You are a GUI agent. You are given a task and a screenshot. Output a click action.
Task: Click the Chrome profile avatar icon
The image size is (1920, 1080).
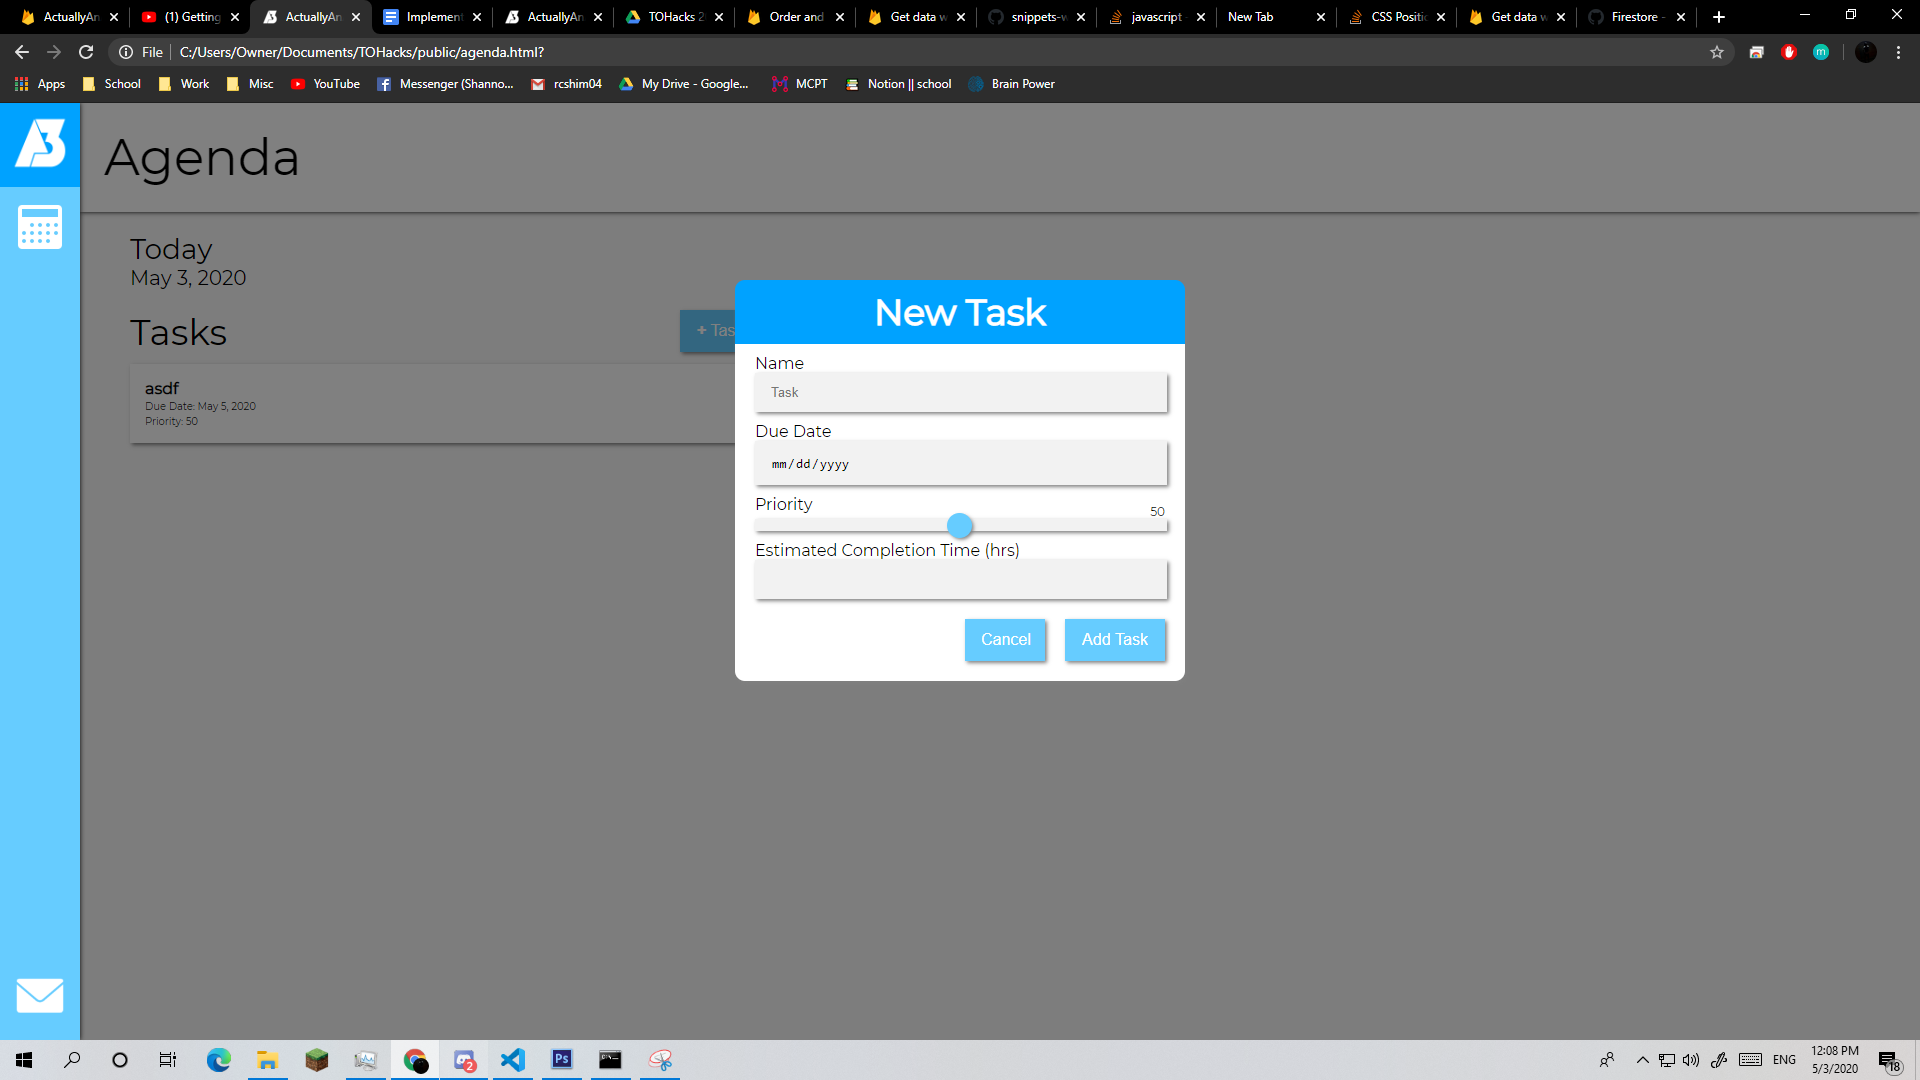[x=1865, y=52]
